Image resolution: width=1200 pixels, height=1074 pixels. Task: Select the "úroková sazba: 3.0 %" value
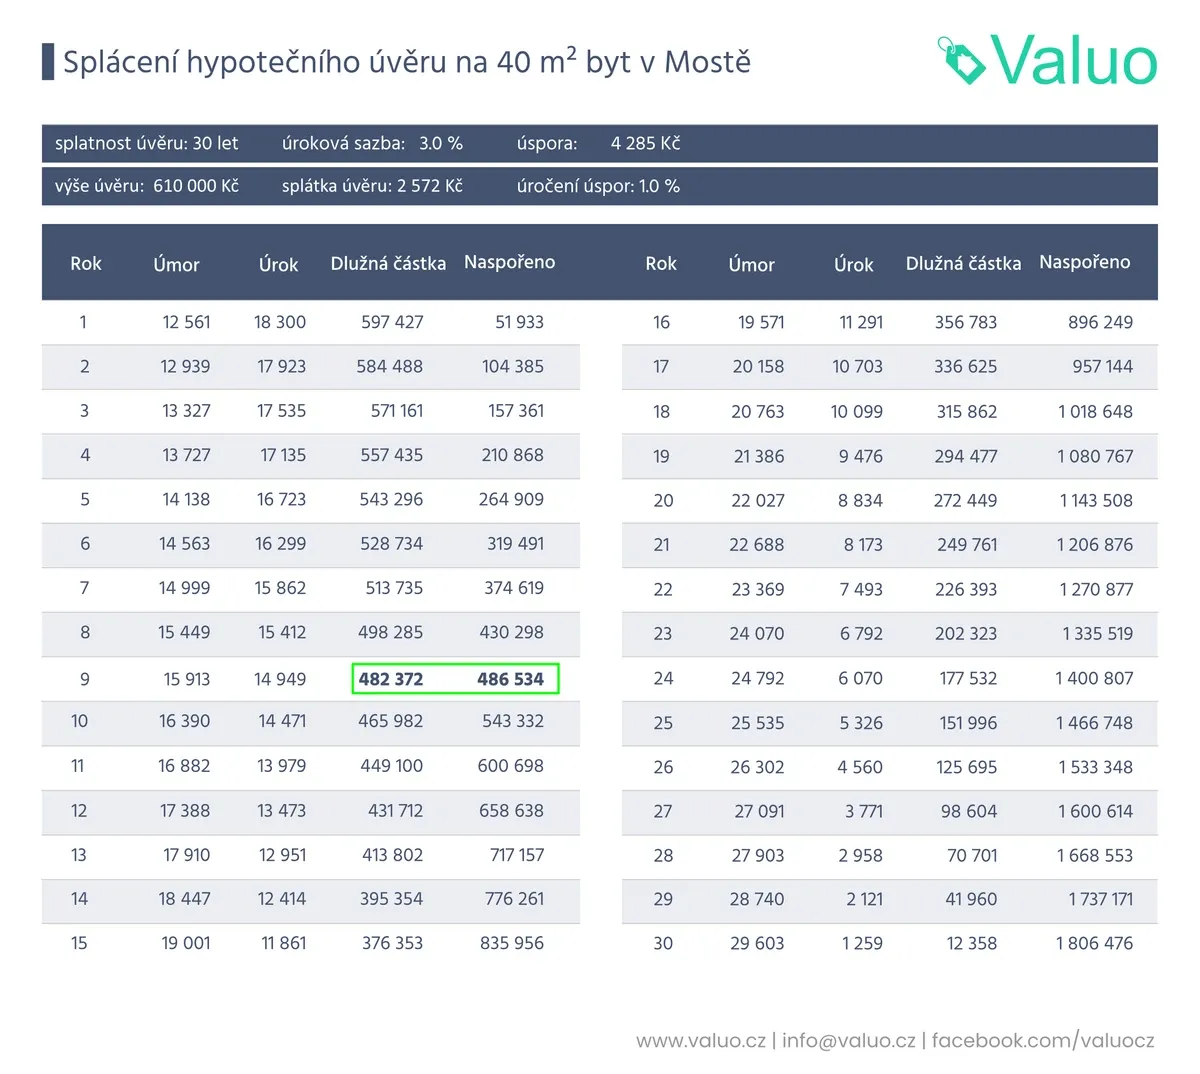click(x=372, y=143)
